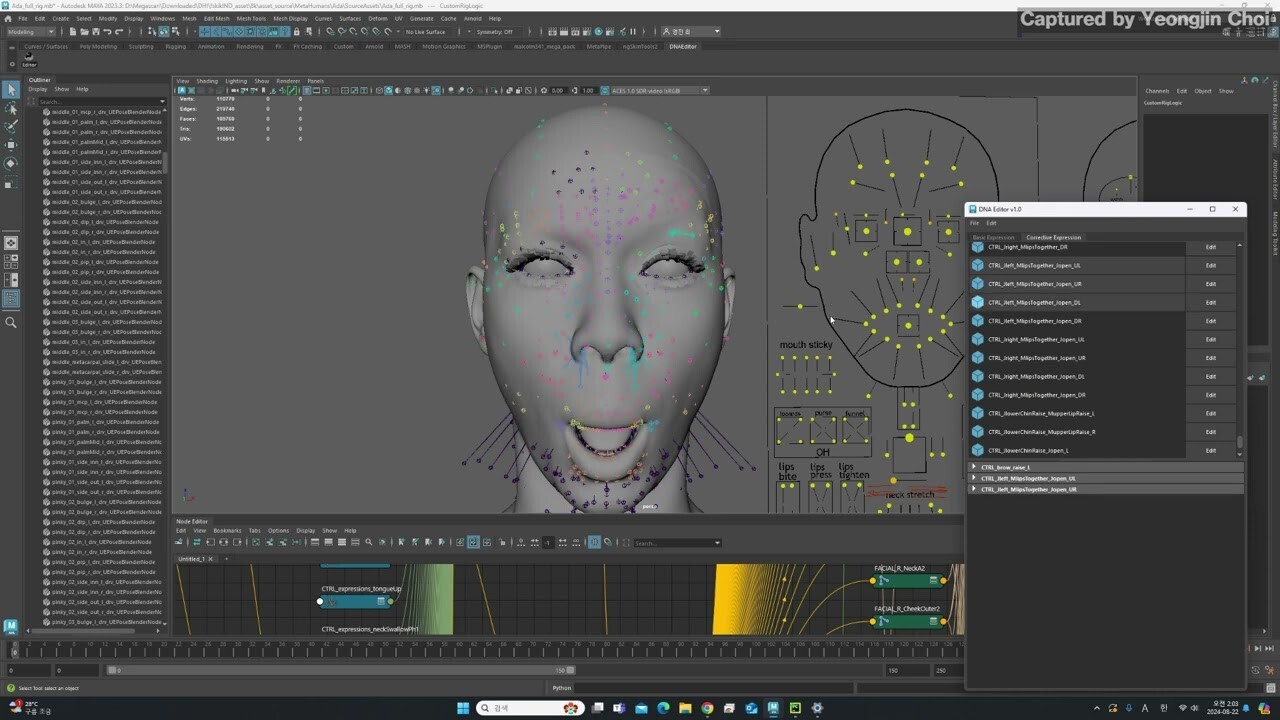Expand the CTRL_brow_raise_L section in DNA Editor
Viewport: 1280px width, 720px height.
pyautogui.click(x=975, y=467)
